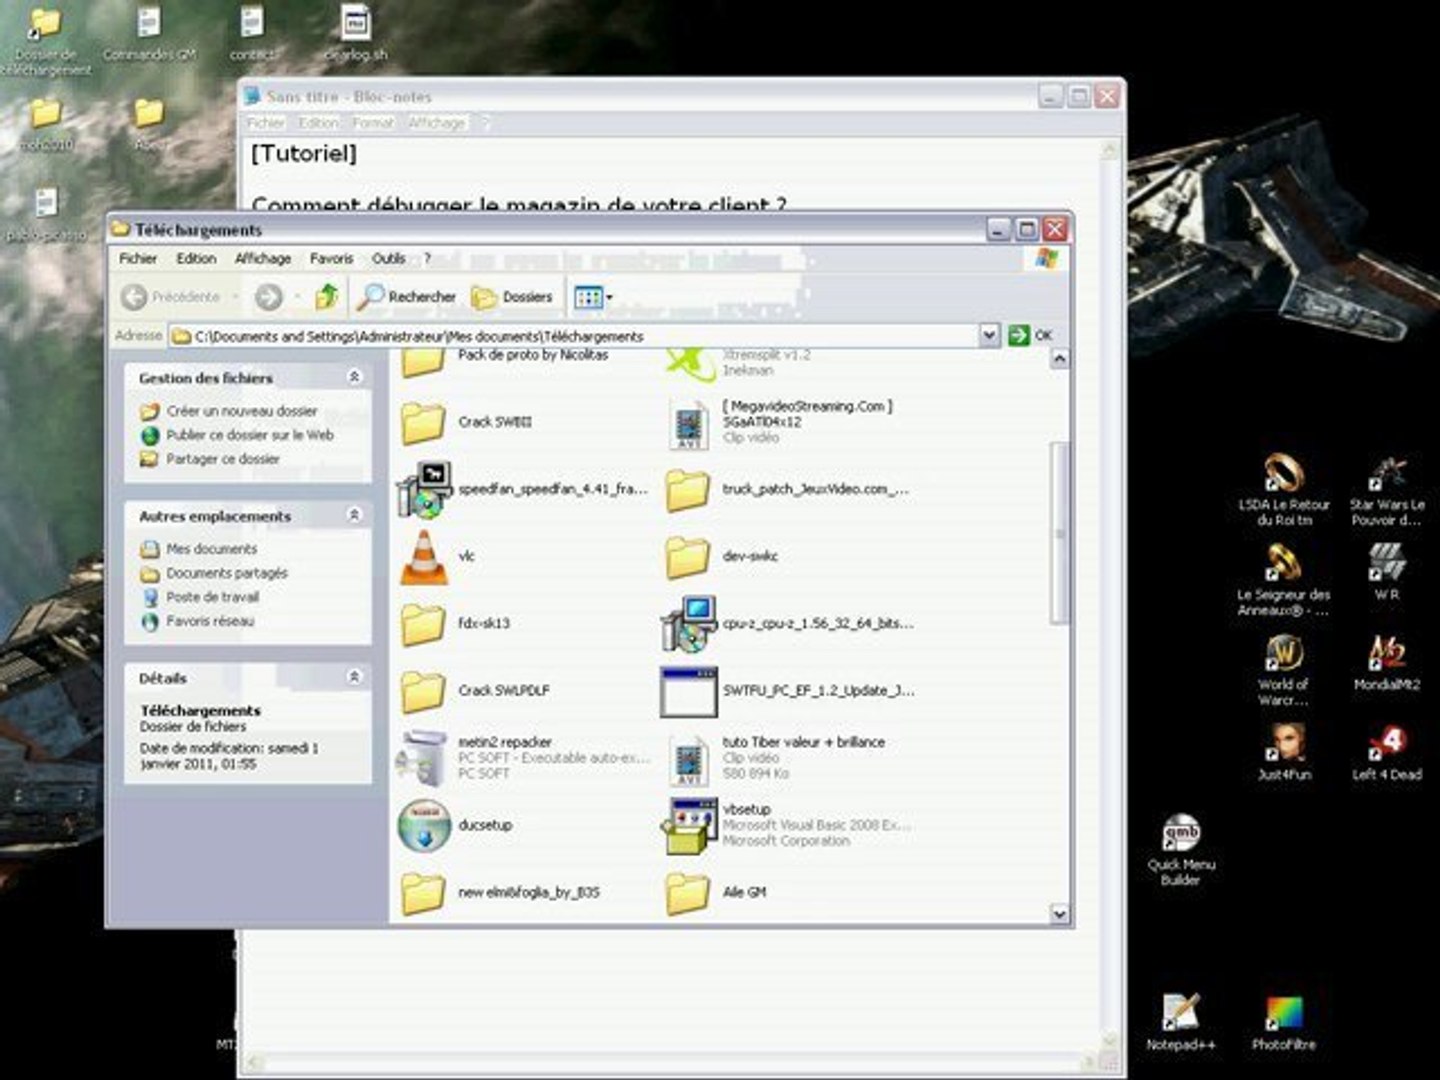Open World of Warcraft desktop shortcut

click(x=1283, y=671)
